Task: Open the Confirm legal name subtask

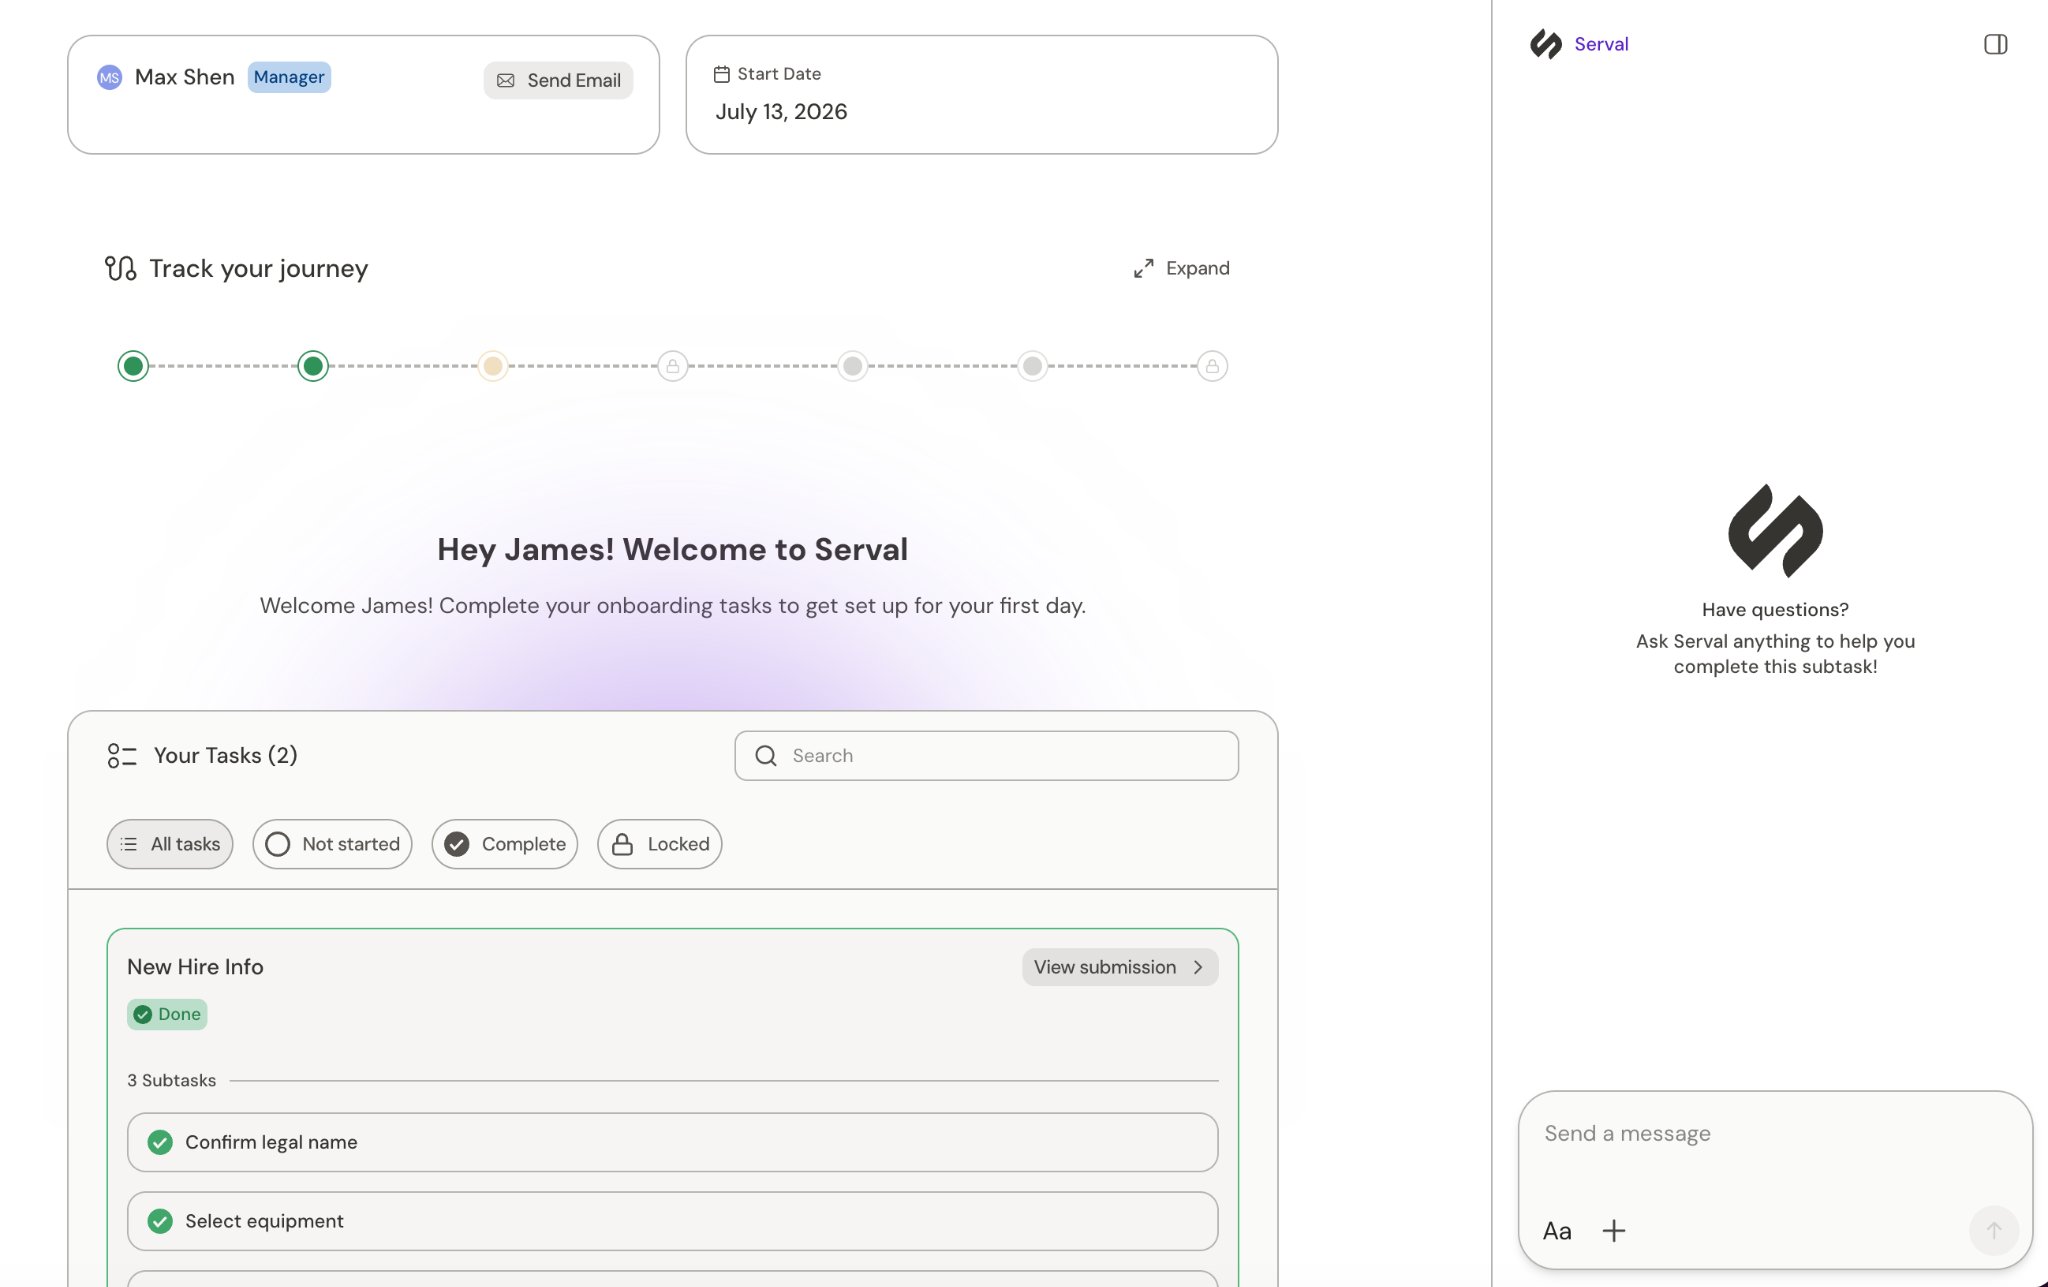Action: 672,1142
